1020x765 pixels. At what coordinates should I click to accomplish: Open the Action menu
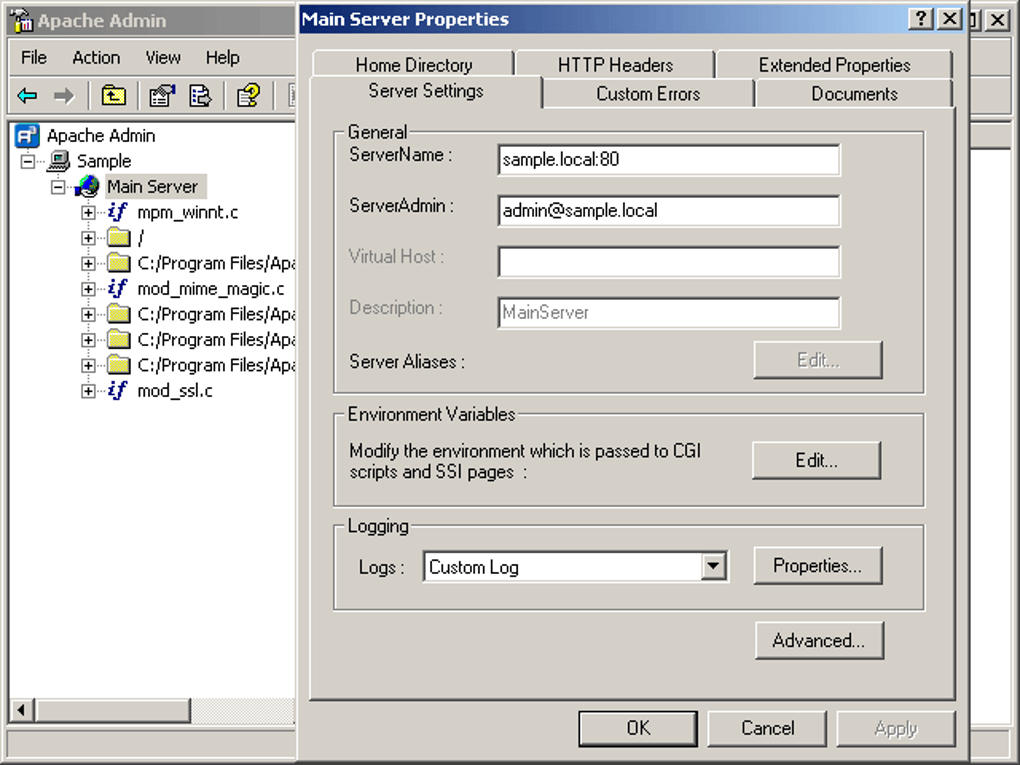click(95, 57)
